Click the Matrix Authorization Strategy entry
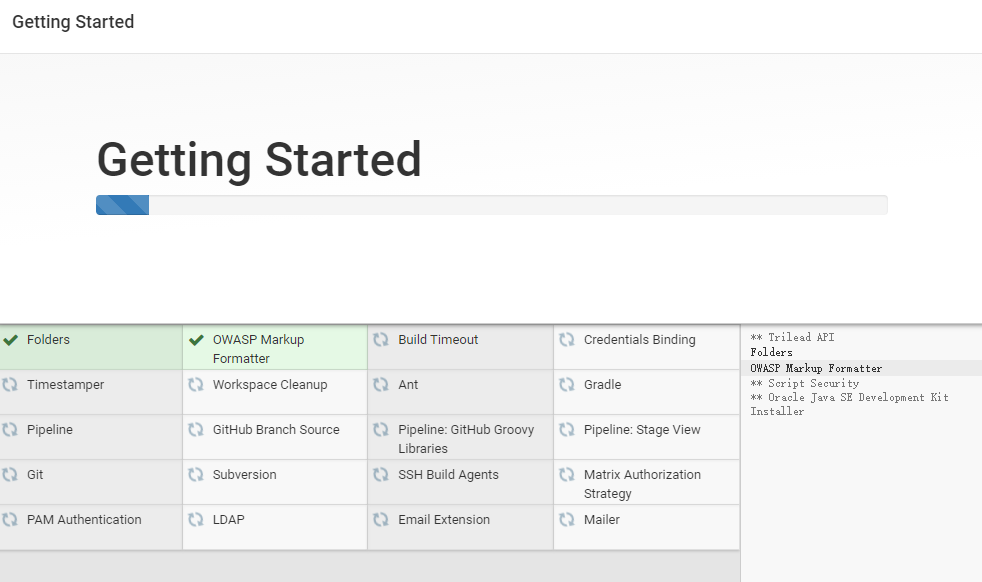Image resolution: width=982 pixels, height=582 pixels. (646, 482)
